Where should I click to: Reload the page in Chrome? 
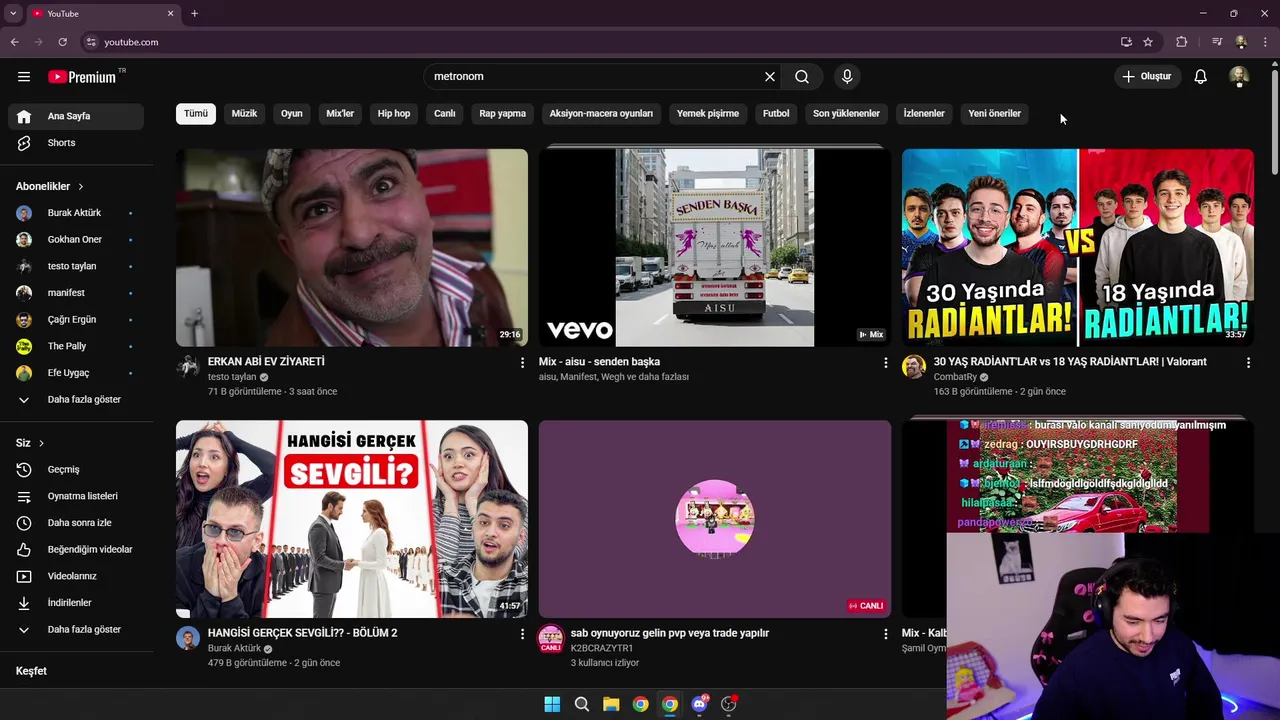(62, 42)
